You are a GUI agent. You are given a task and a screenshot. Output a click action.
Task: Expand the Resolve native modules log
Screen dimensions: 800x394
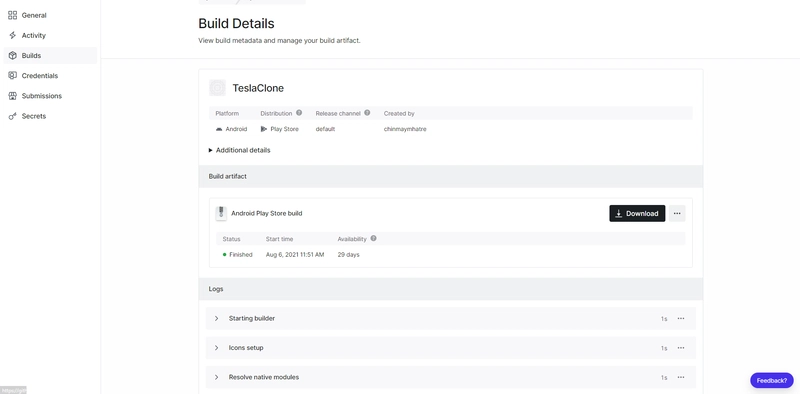[216, 378]
